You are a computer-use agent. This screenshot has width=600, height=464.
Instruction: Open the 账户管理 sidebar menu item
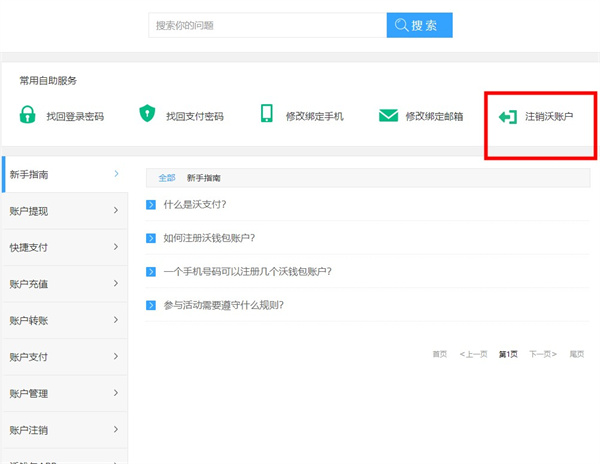click(64, 393)
